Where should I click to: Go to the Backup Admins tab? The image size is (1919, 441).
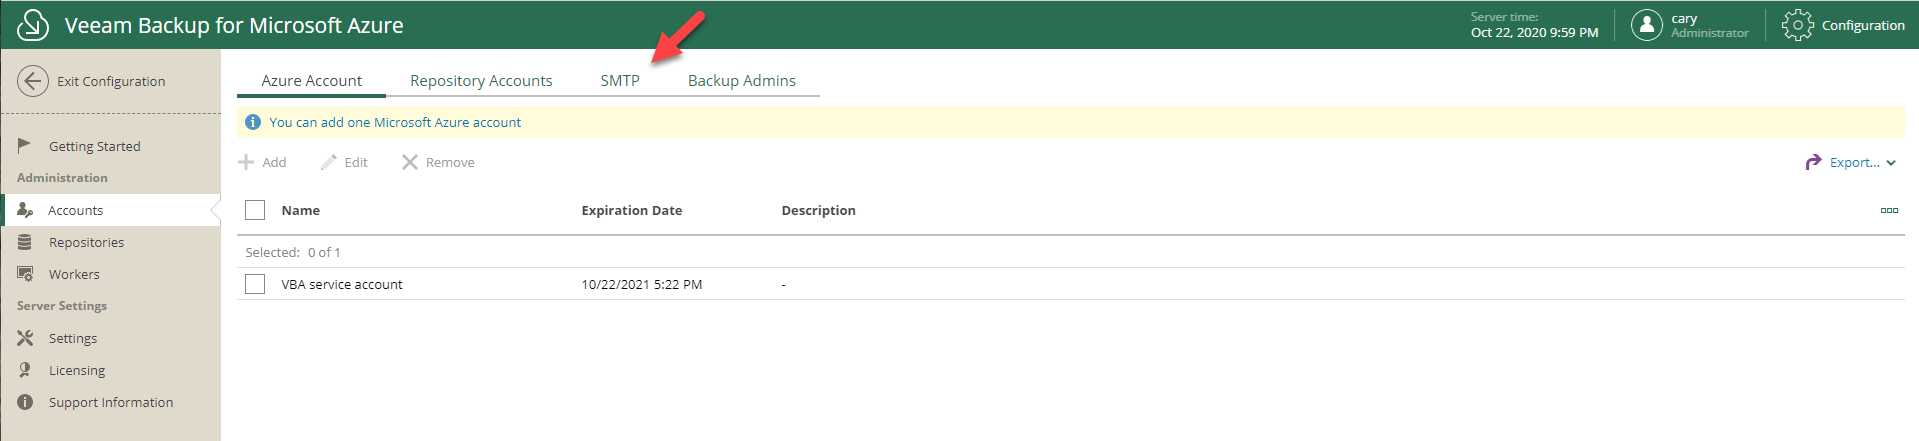(742, 80)
